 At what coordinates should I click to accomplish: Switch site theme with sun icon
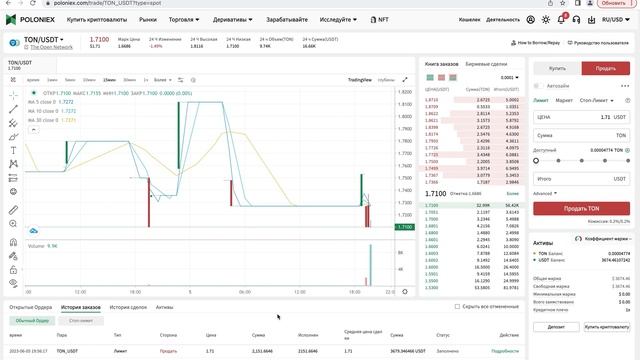(546, 20)
